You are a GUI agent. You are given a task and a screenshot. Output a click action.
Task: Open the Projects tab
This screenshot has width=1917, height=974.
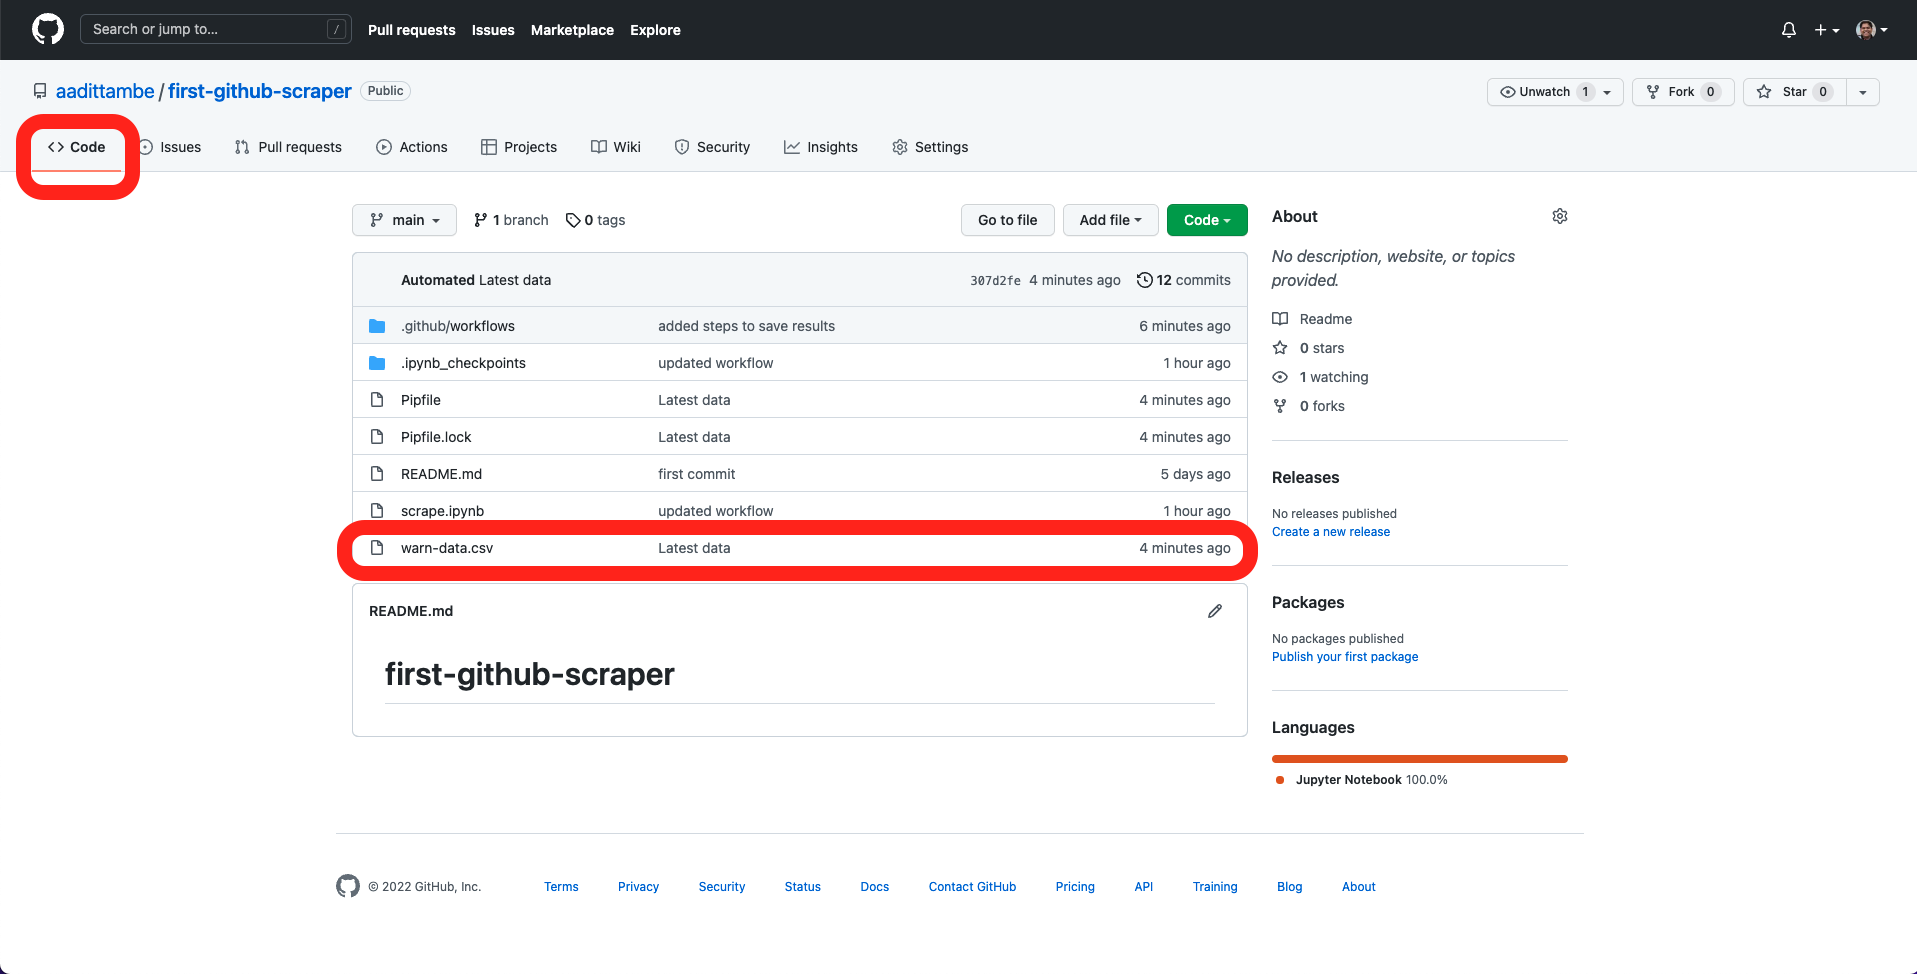pos(519,147)
